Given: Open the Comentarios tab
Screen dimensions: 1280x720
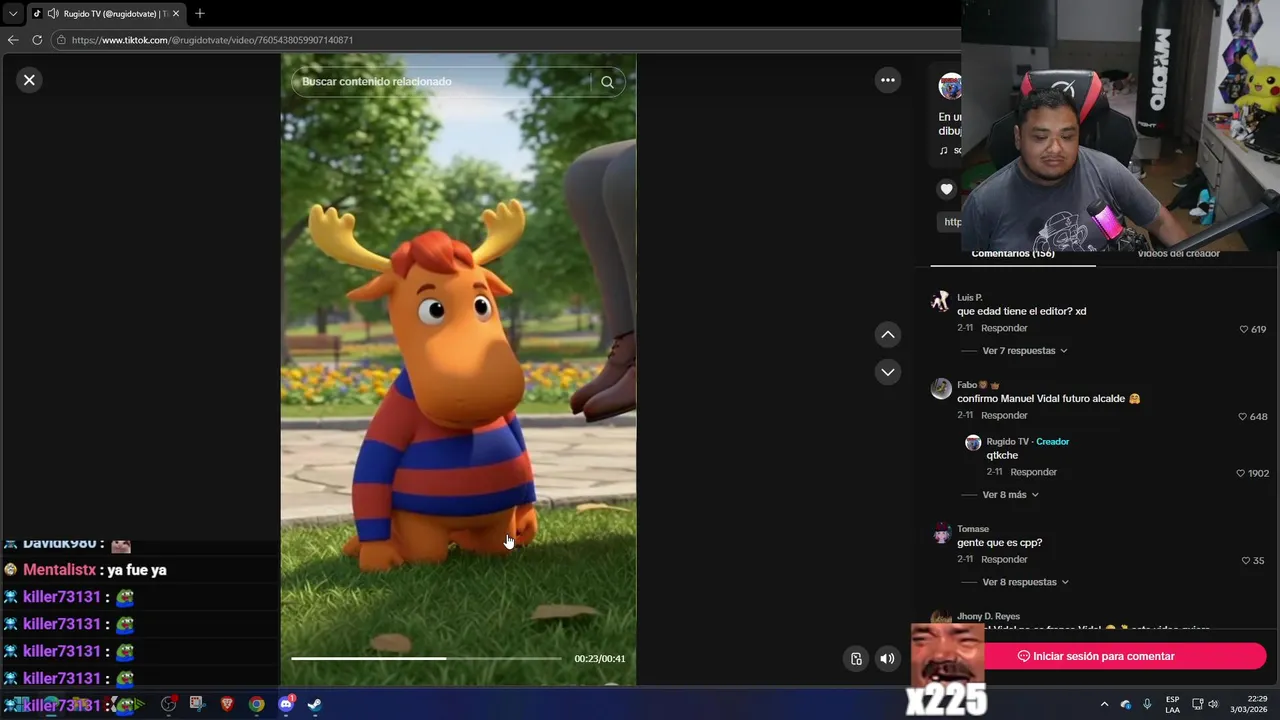Looking at the screenshot, I should click(1013, 255).
